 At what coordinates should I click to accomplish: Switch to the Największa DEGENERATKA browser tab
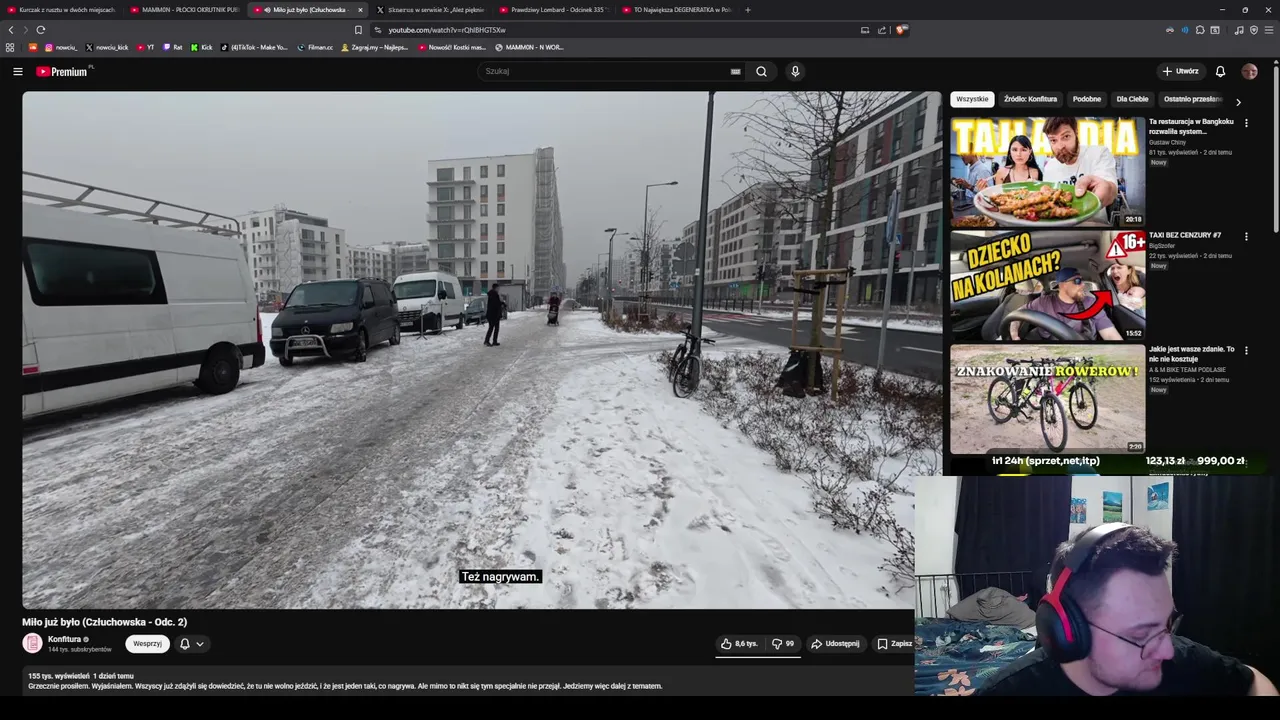676,10
